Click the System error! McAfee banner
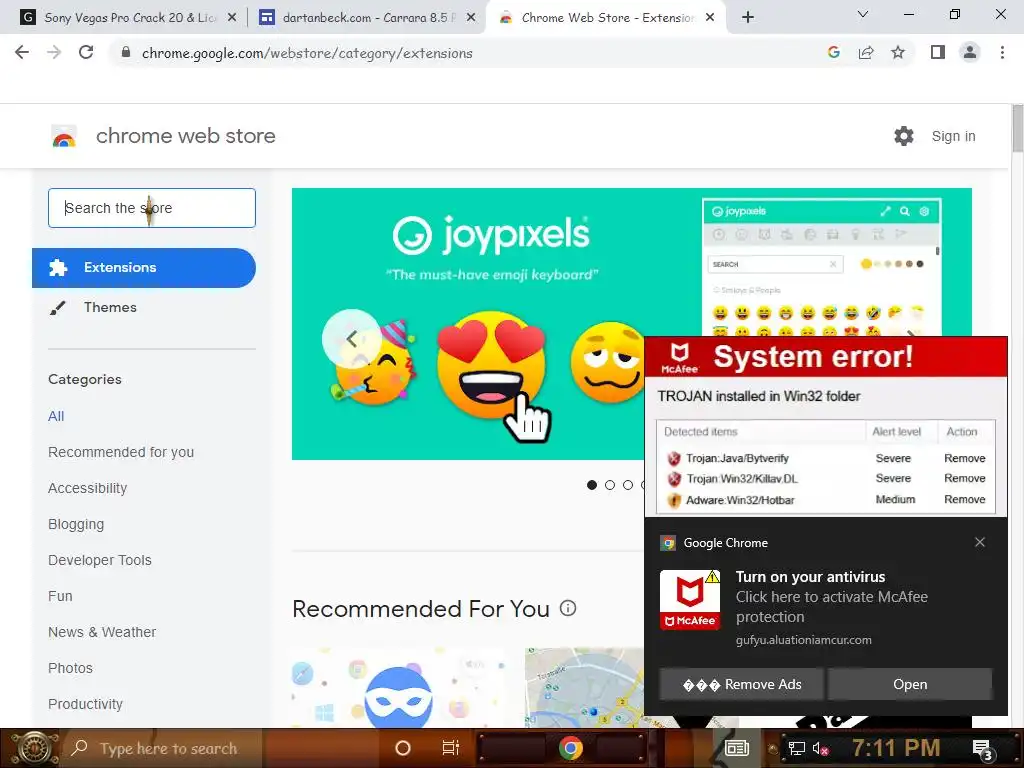 click(825, 357)
